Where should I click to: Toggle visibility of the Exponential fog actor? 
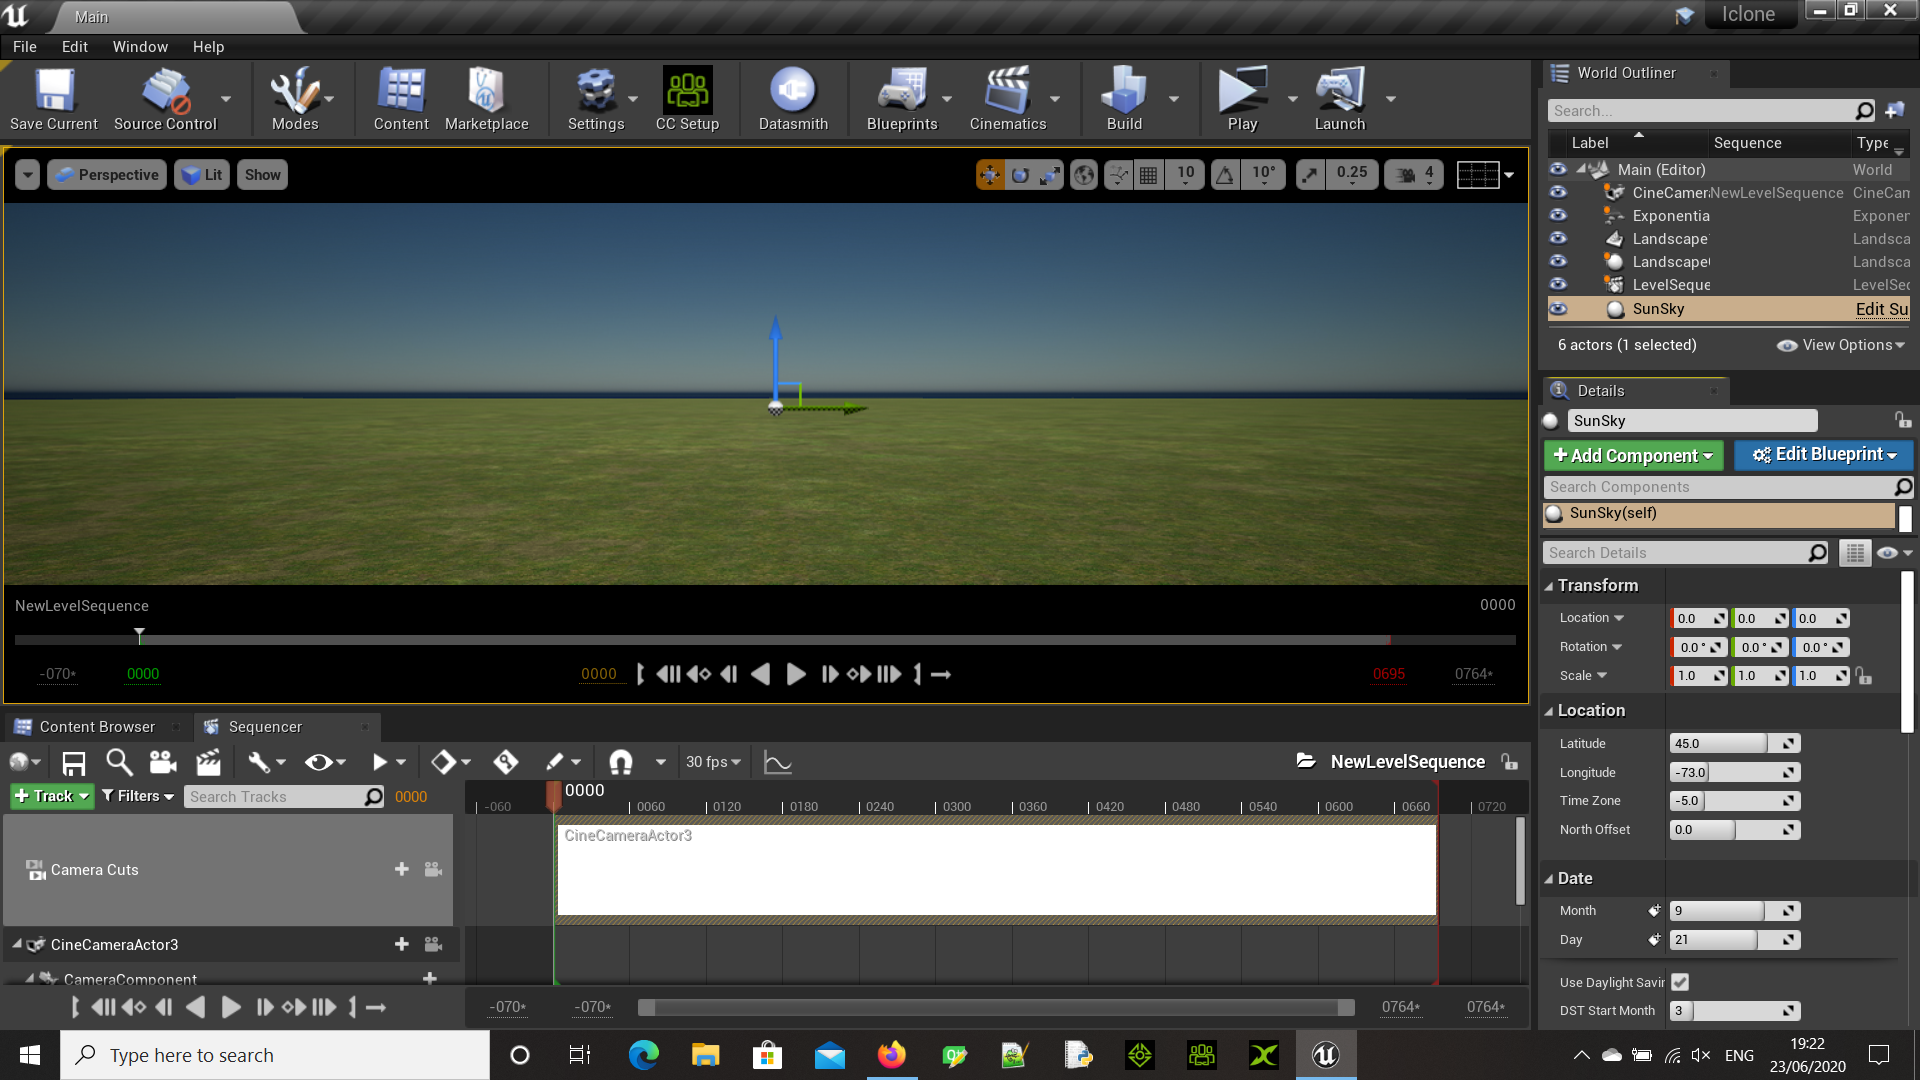pyautogui.click(x=1558, y=215)
